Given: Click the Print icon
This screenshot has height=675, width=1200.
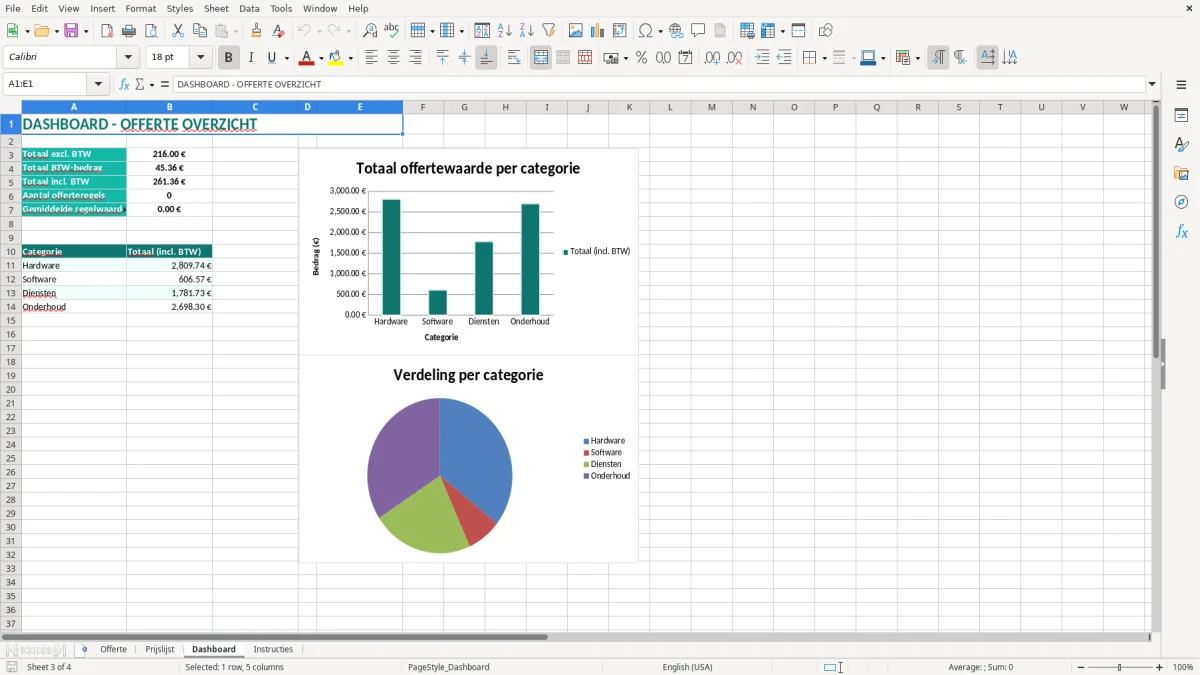Looking at the screenshot, I should (x=129, y=31).
